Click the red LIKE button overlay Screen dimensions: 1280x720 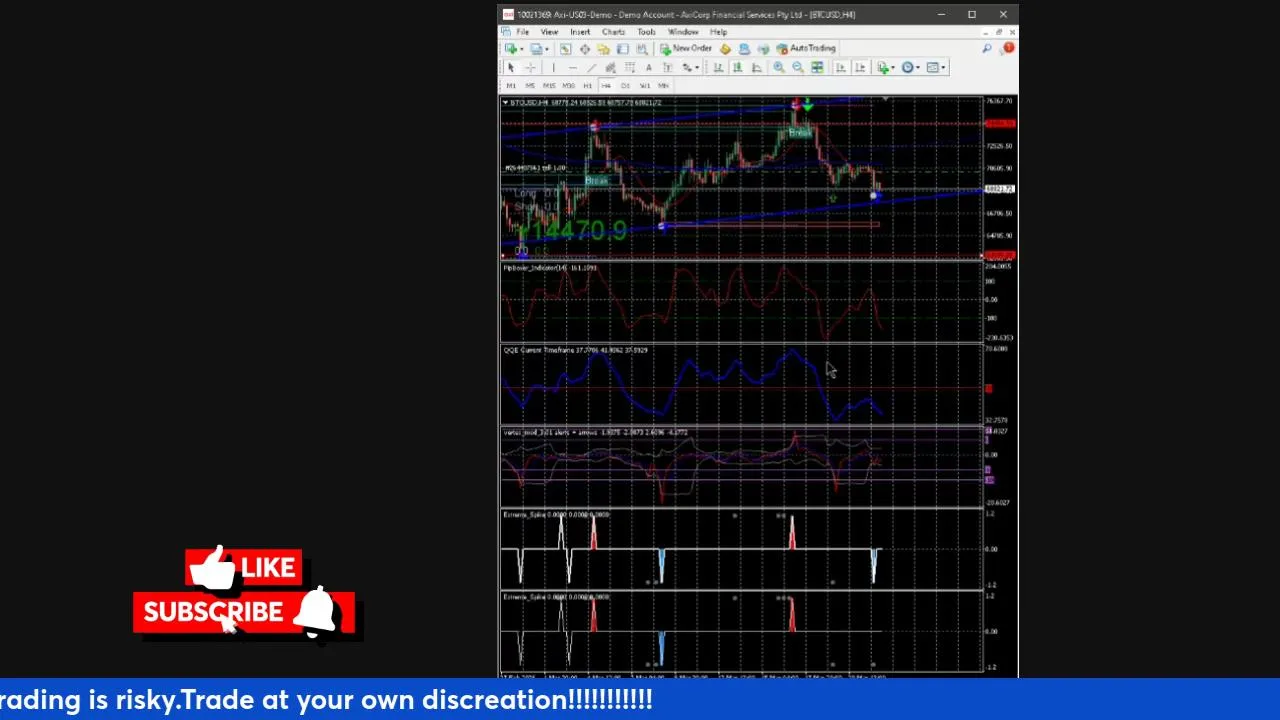(x=244, y=567)
